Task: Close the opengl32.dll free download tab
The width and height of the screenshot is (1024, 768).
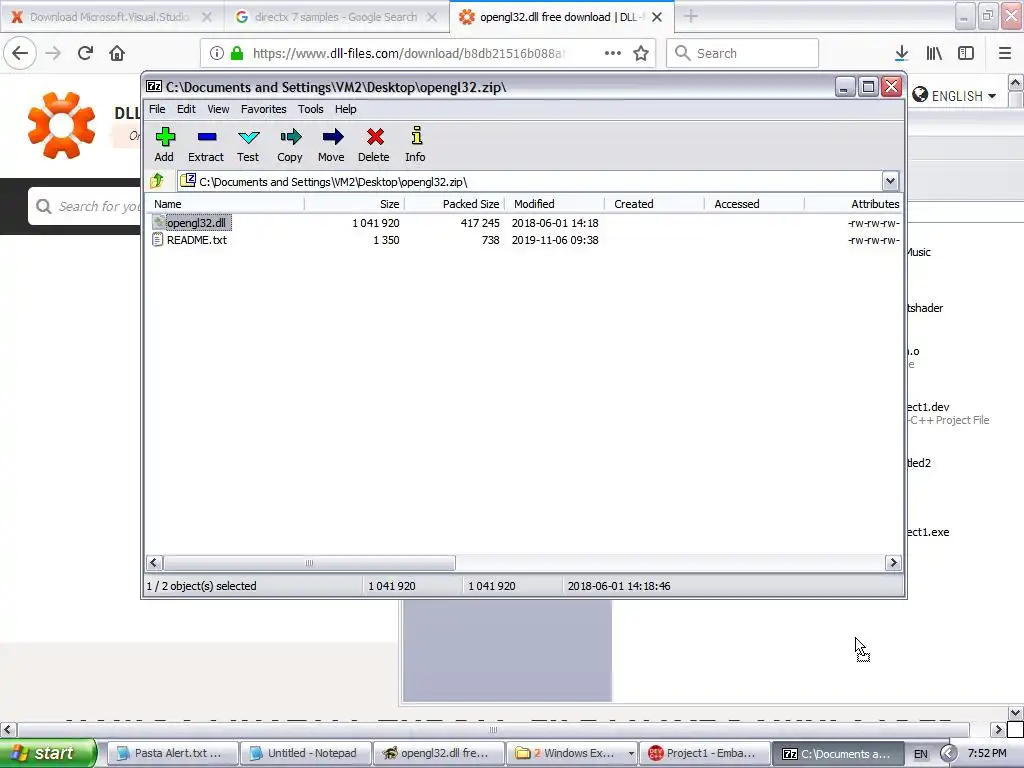Action: pos(657,17)
